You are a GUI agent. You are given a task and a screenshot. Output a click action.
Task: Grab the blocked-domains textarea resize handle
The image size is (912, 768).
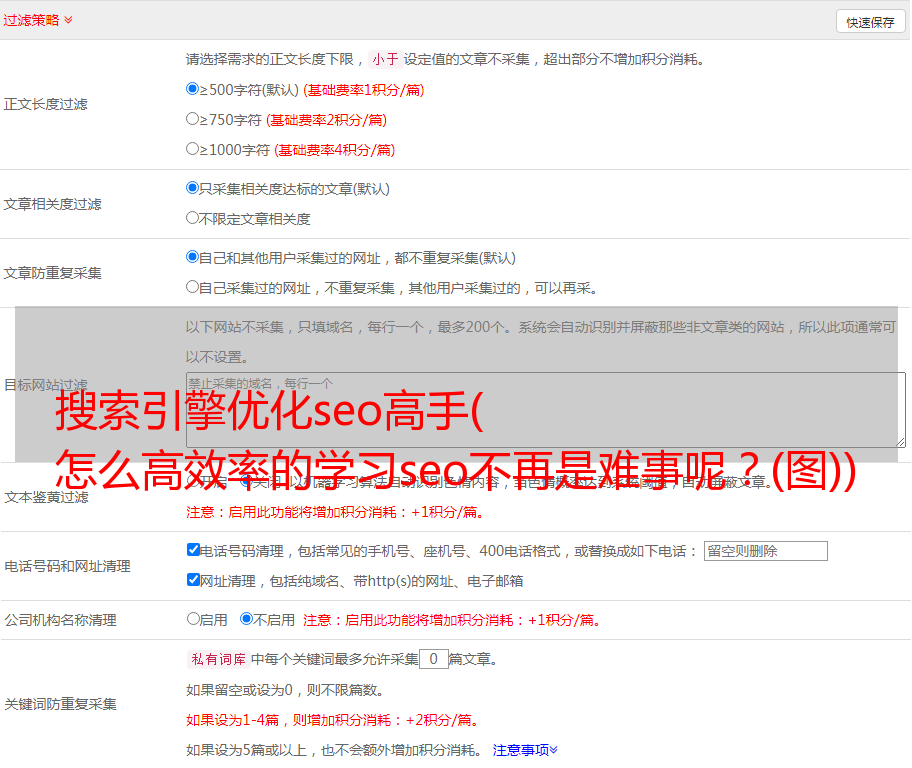[900, 441]
